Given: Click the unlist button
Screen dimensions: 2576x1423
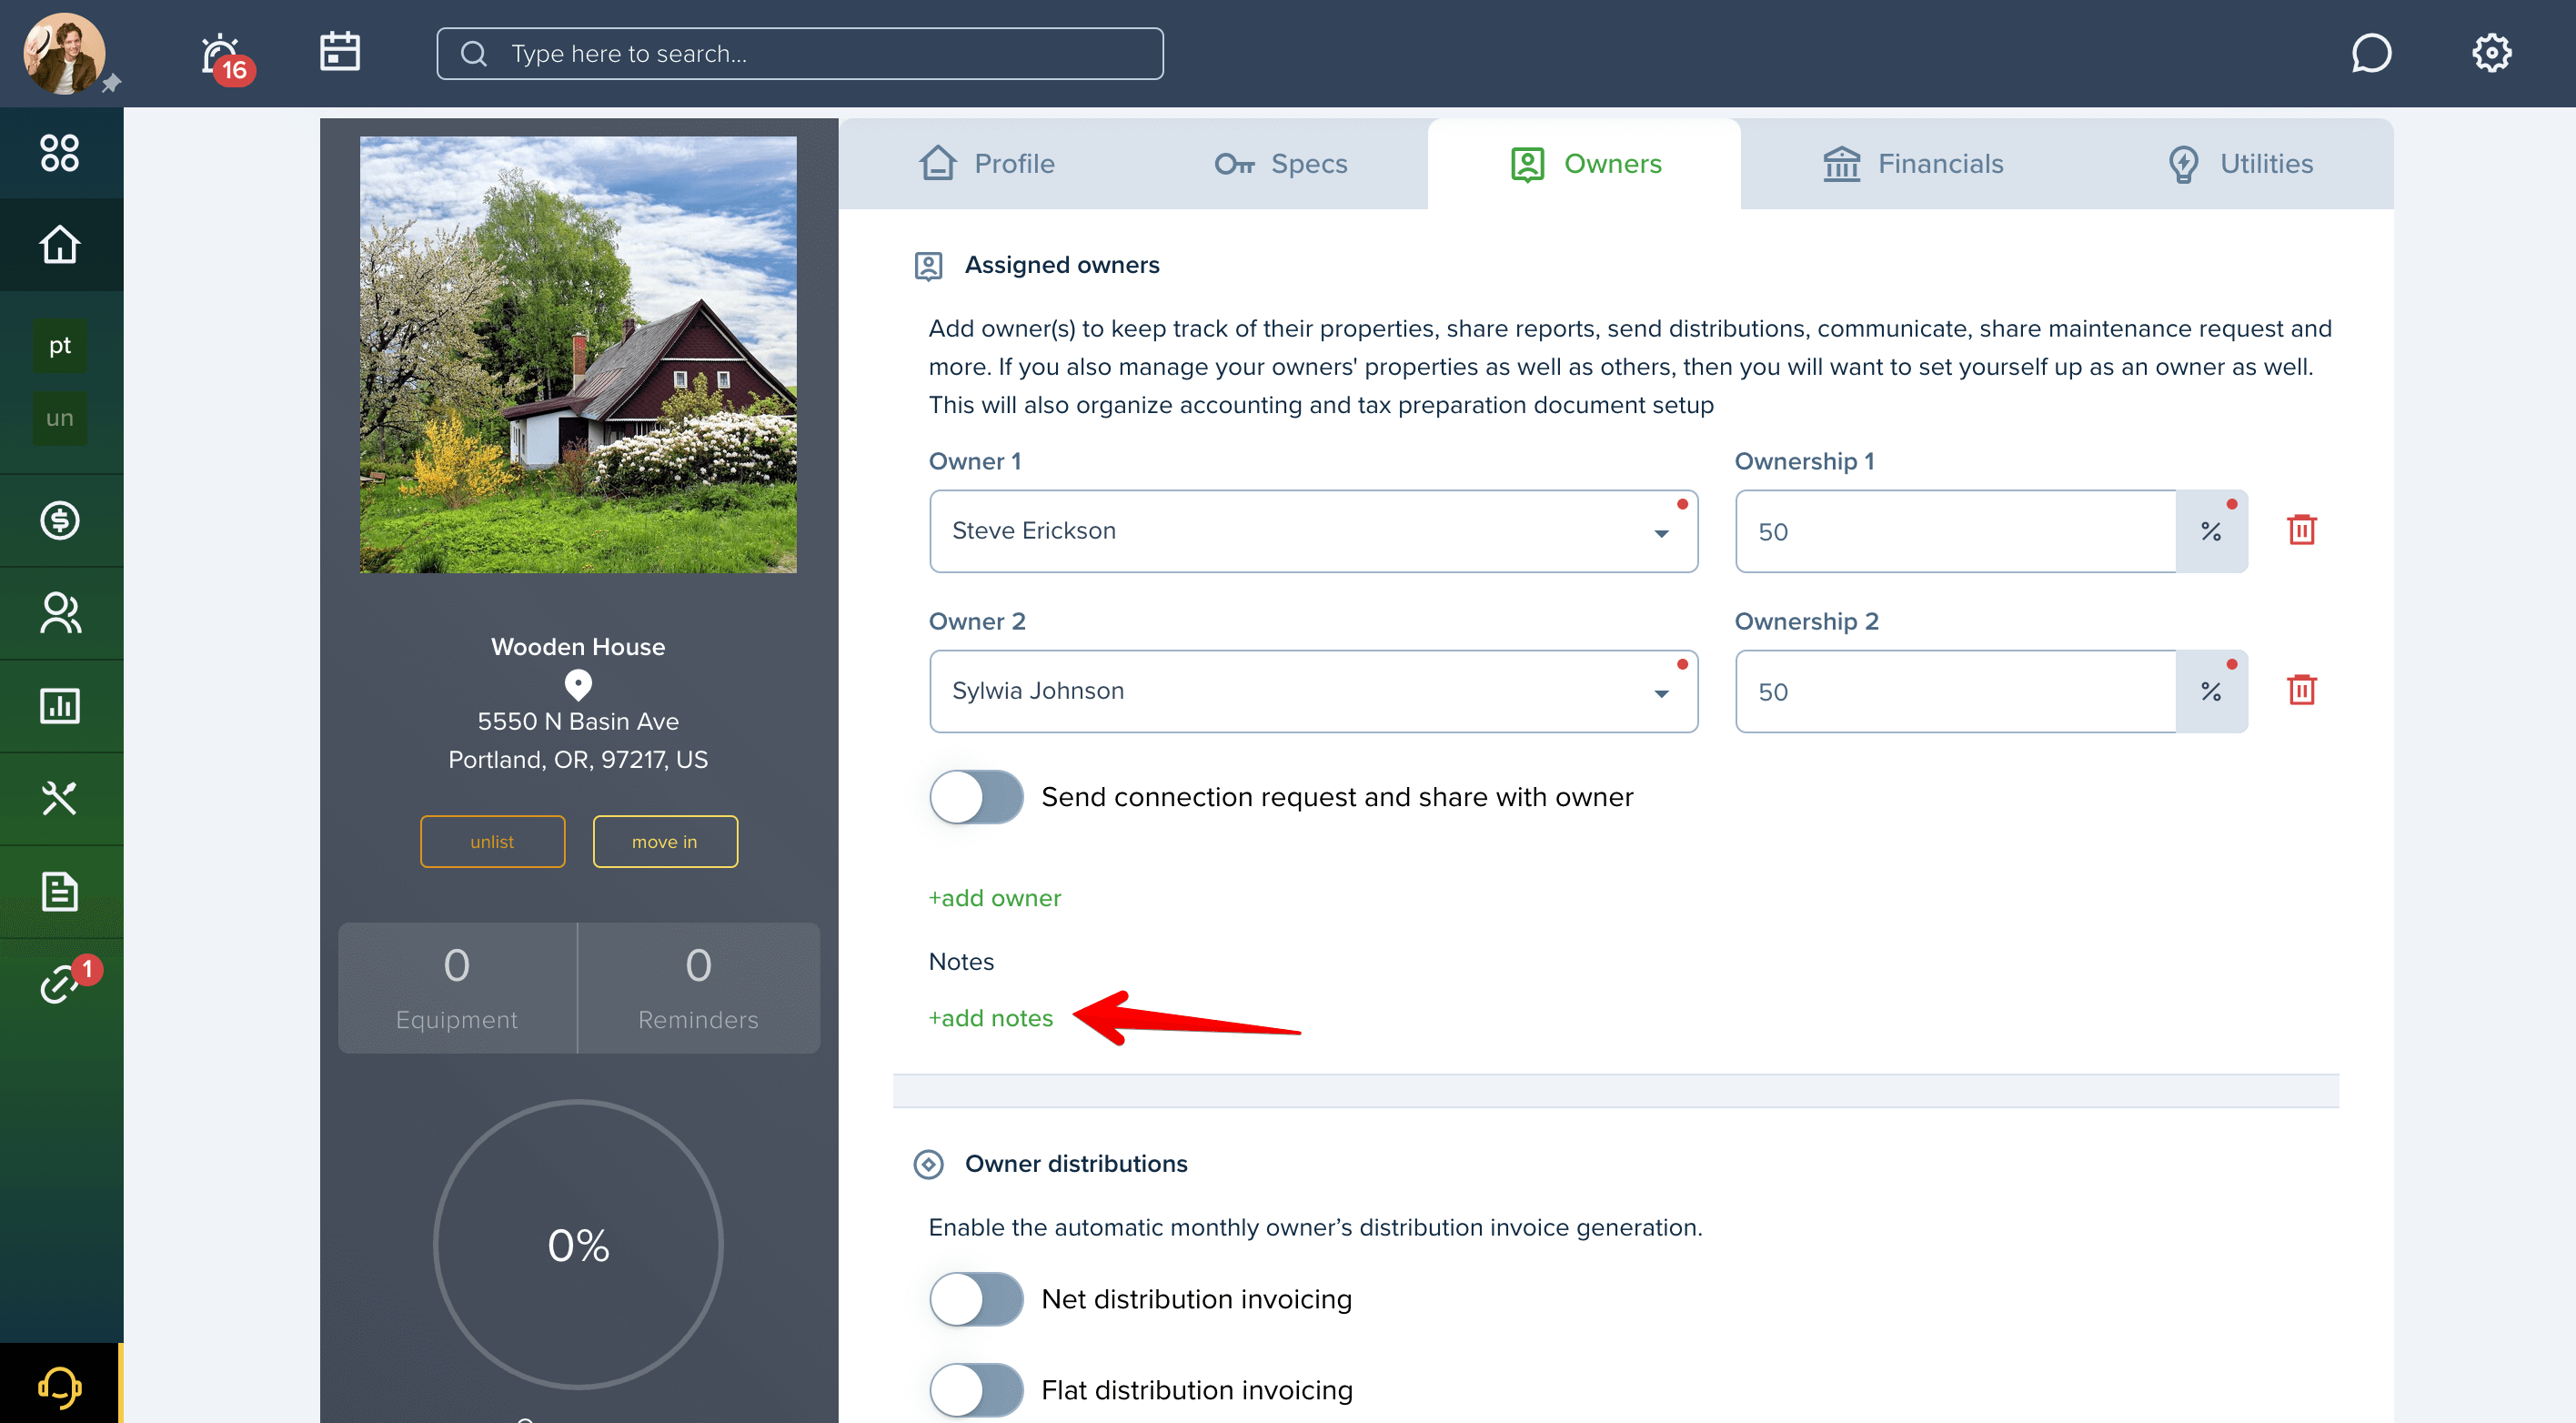Looking at the screenshot, I should tap(492, 842).
